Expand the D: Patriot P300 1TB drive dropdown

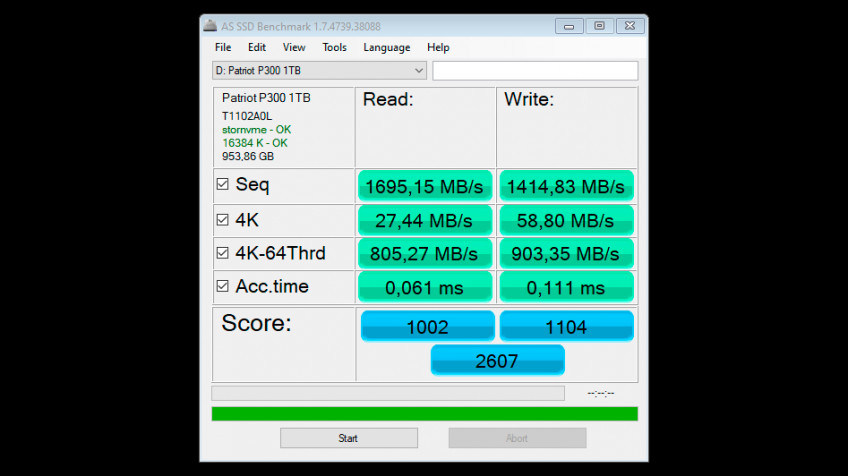319,71
